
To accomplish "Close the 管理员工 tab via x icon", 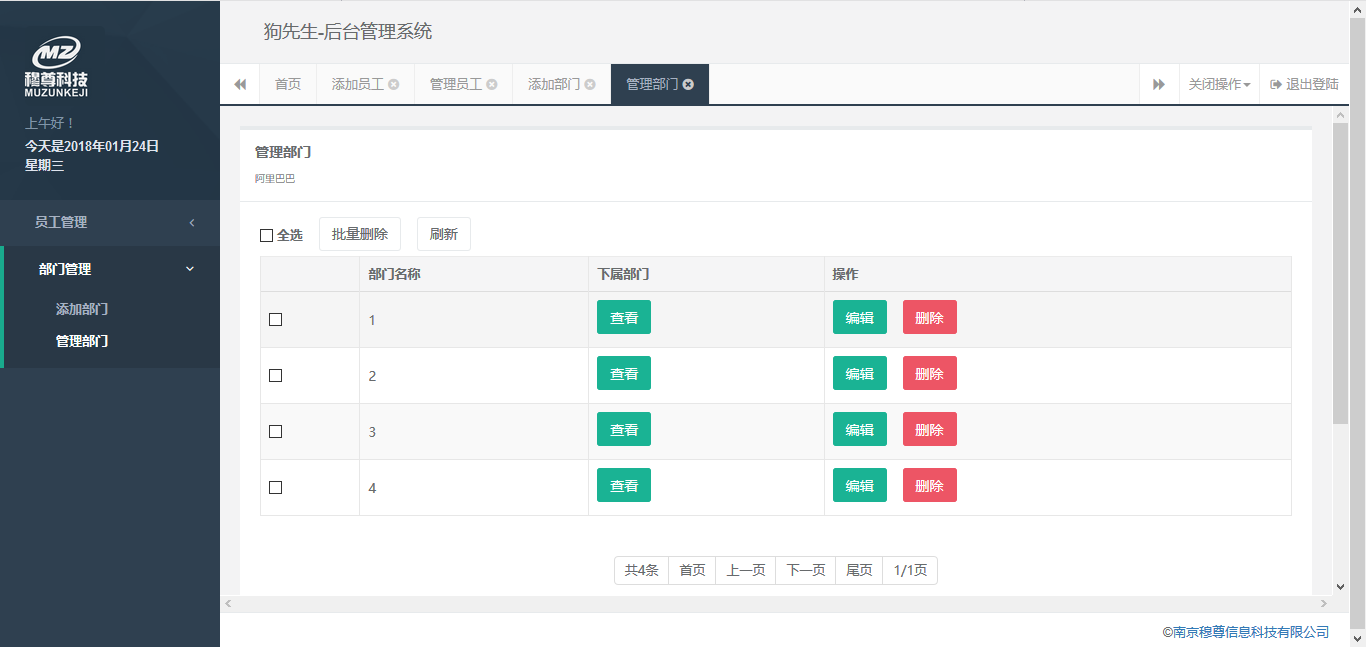I will (x=492, y=85).
